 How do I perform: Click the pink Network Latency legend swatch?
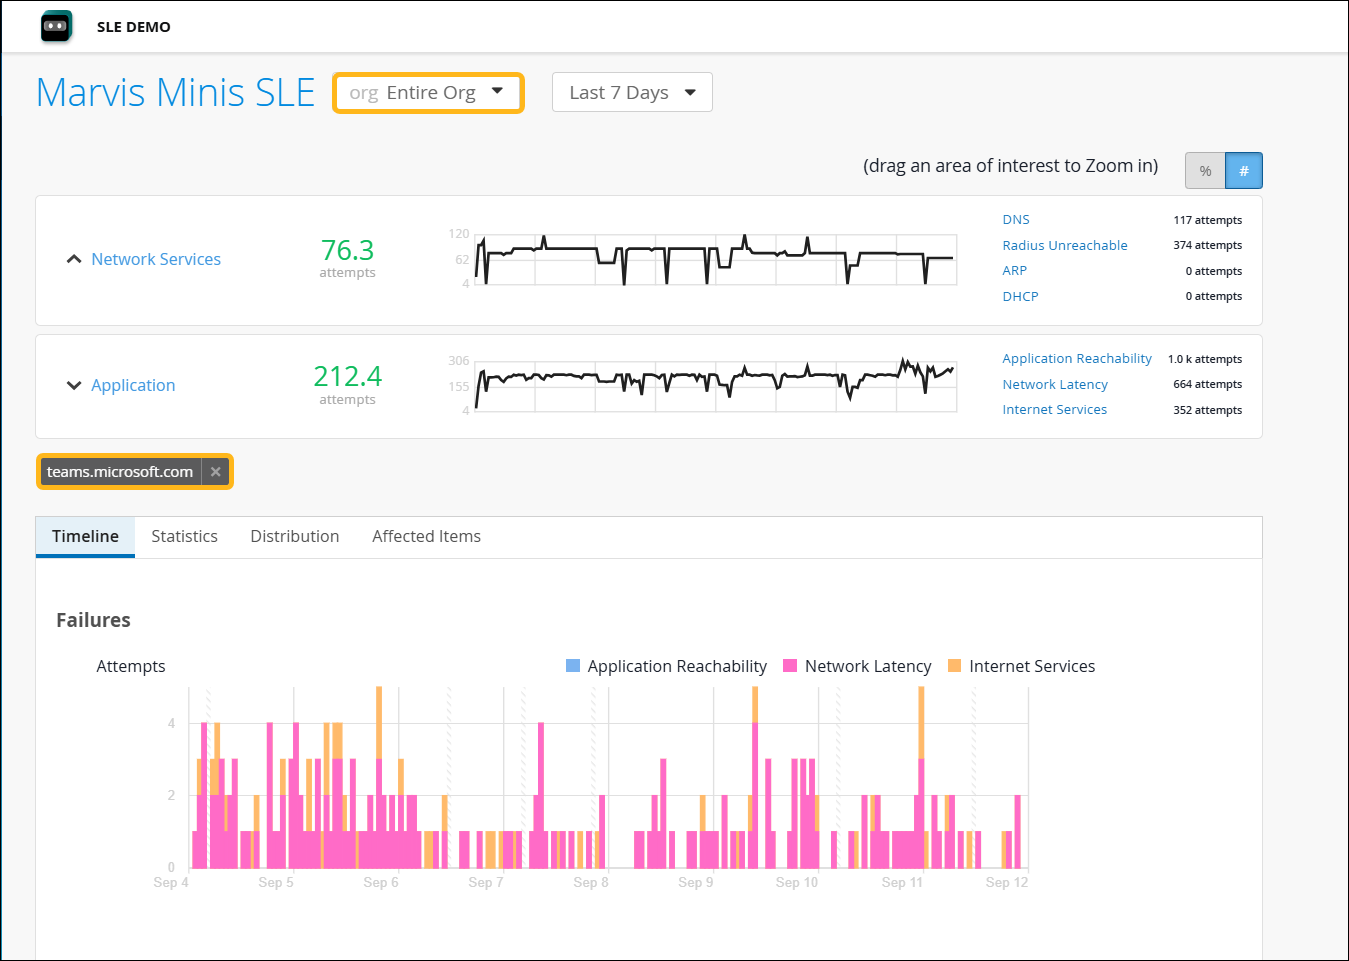coord(788,665)
